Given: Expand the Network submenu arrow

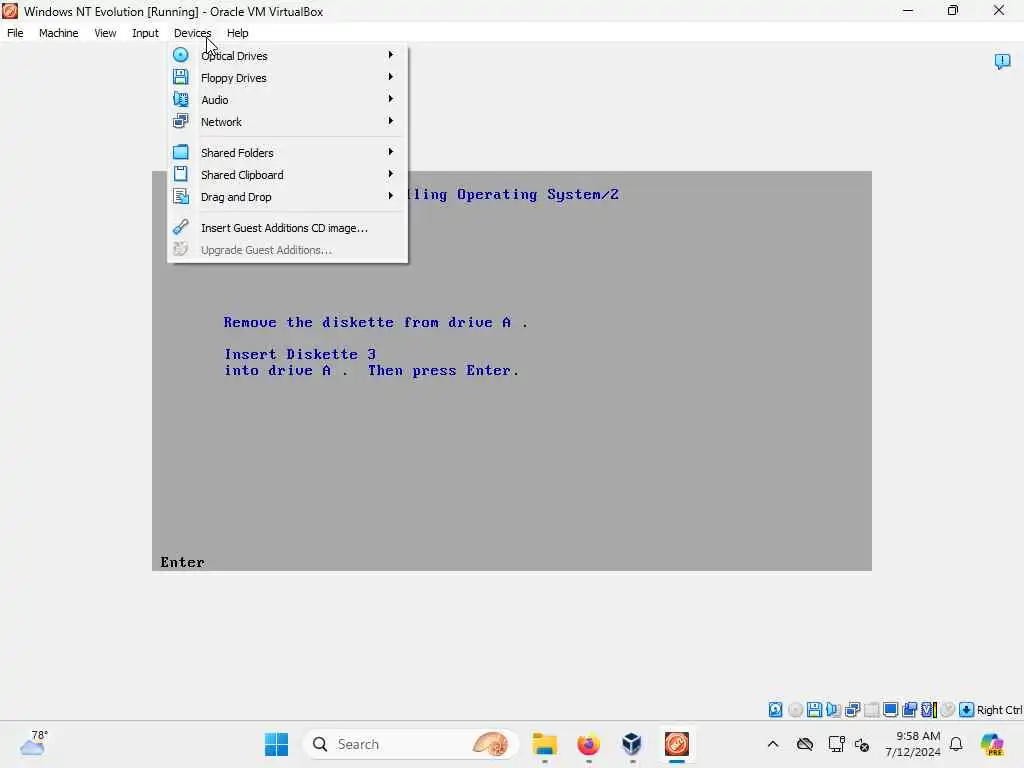Looking at the screenshot, I should pos(391,121).
